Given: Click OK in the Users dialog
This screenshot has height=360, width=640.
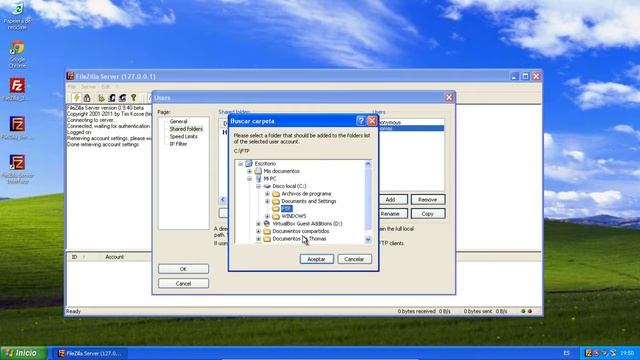Looking at the screenshot, I should 183,269.
